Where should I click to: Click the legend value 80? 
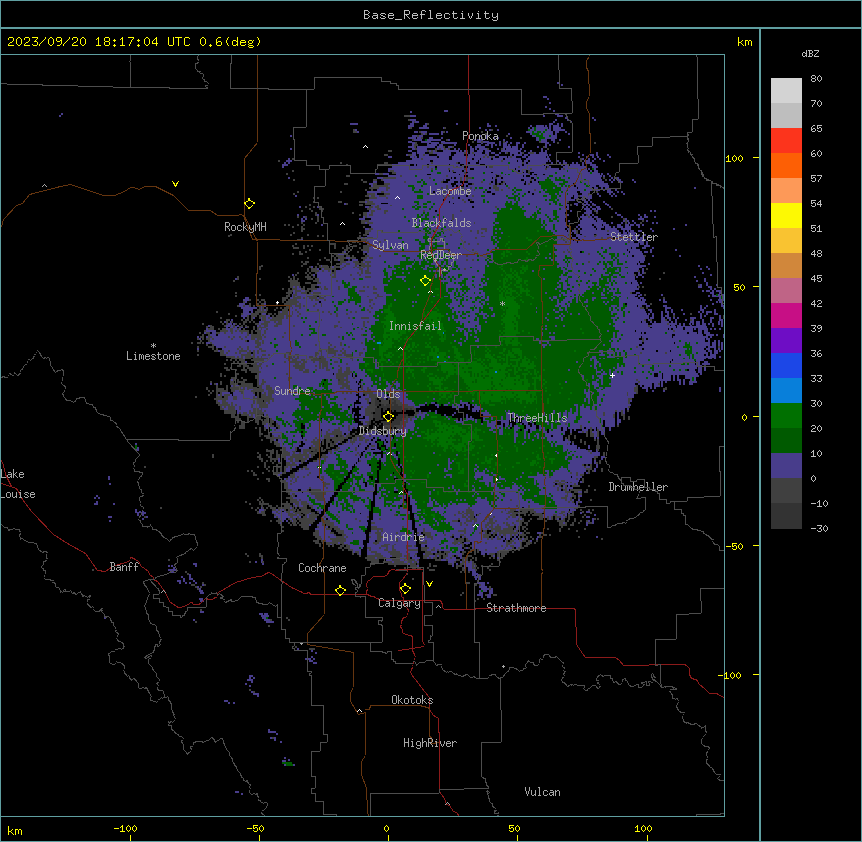pyautogui.click(x=816, y=79)
